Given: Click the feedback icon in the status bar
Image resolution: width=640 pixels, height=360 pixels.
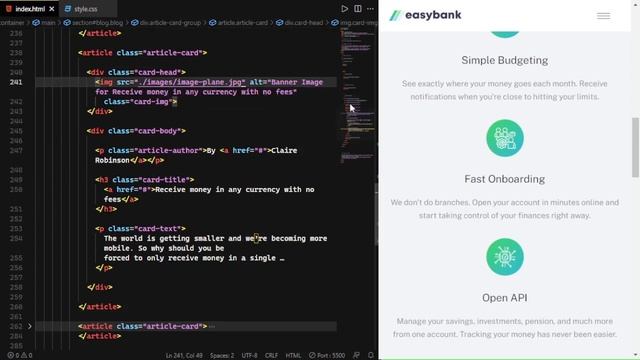Looking at the screenshot, I should [356, 356].
